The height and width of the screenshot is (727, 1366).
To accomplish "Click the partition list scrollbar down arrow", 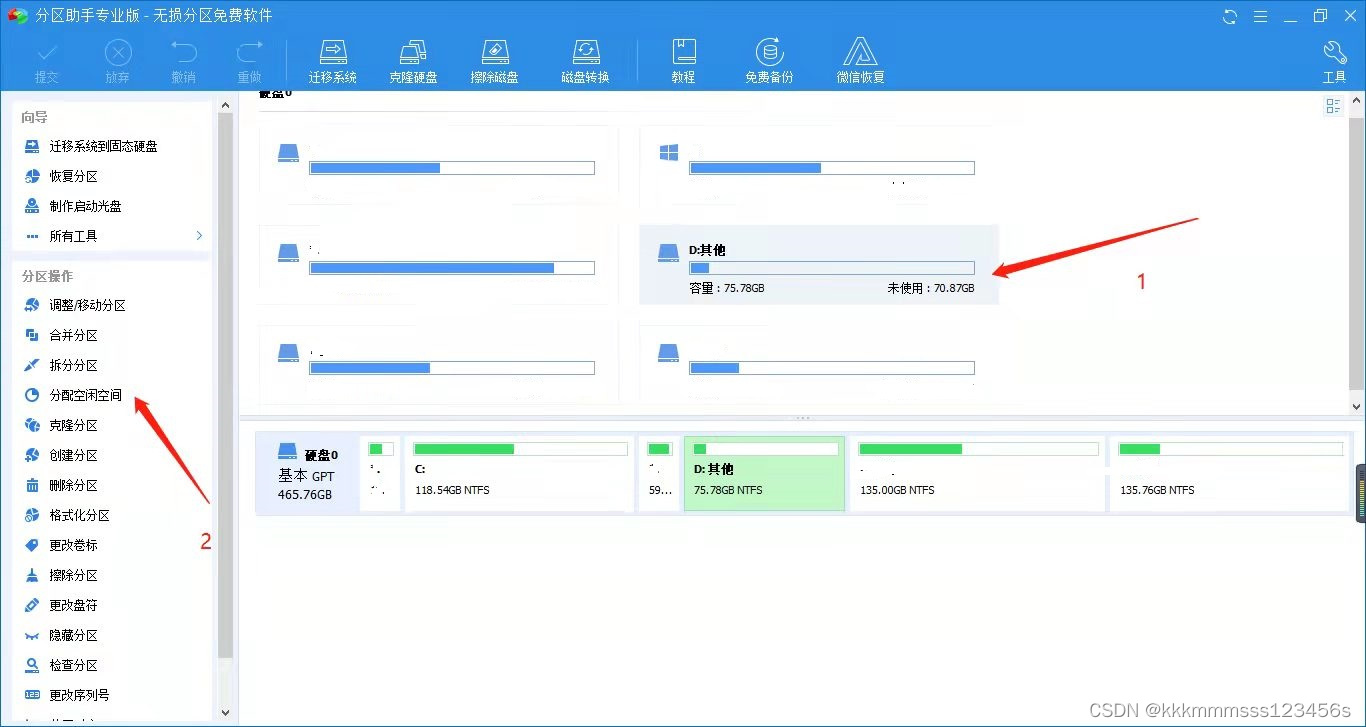I will (x=1357, y=405).
